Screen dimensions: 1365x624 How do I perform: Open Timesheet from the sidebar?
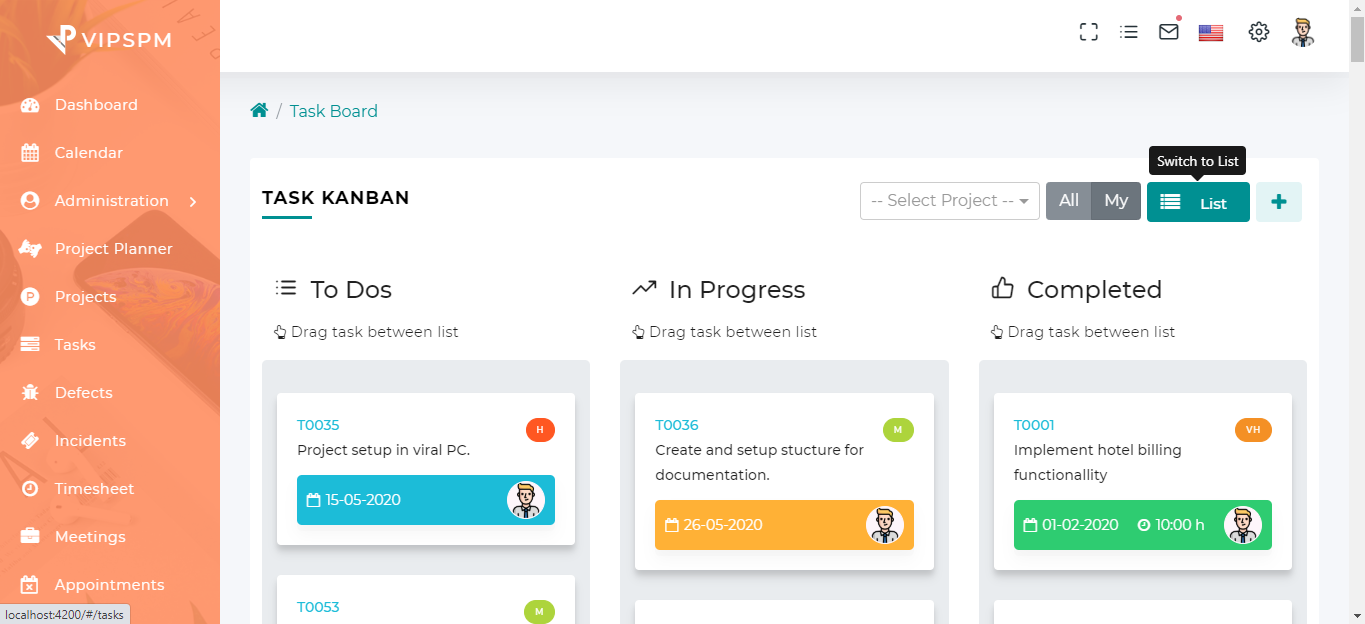click(94, 489)
